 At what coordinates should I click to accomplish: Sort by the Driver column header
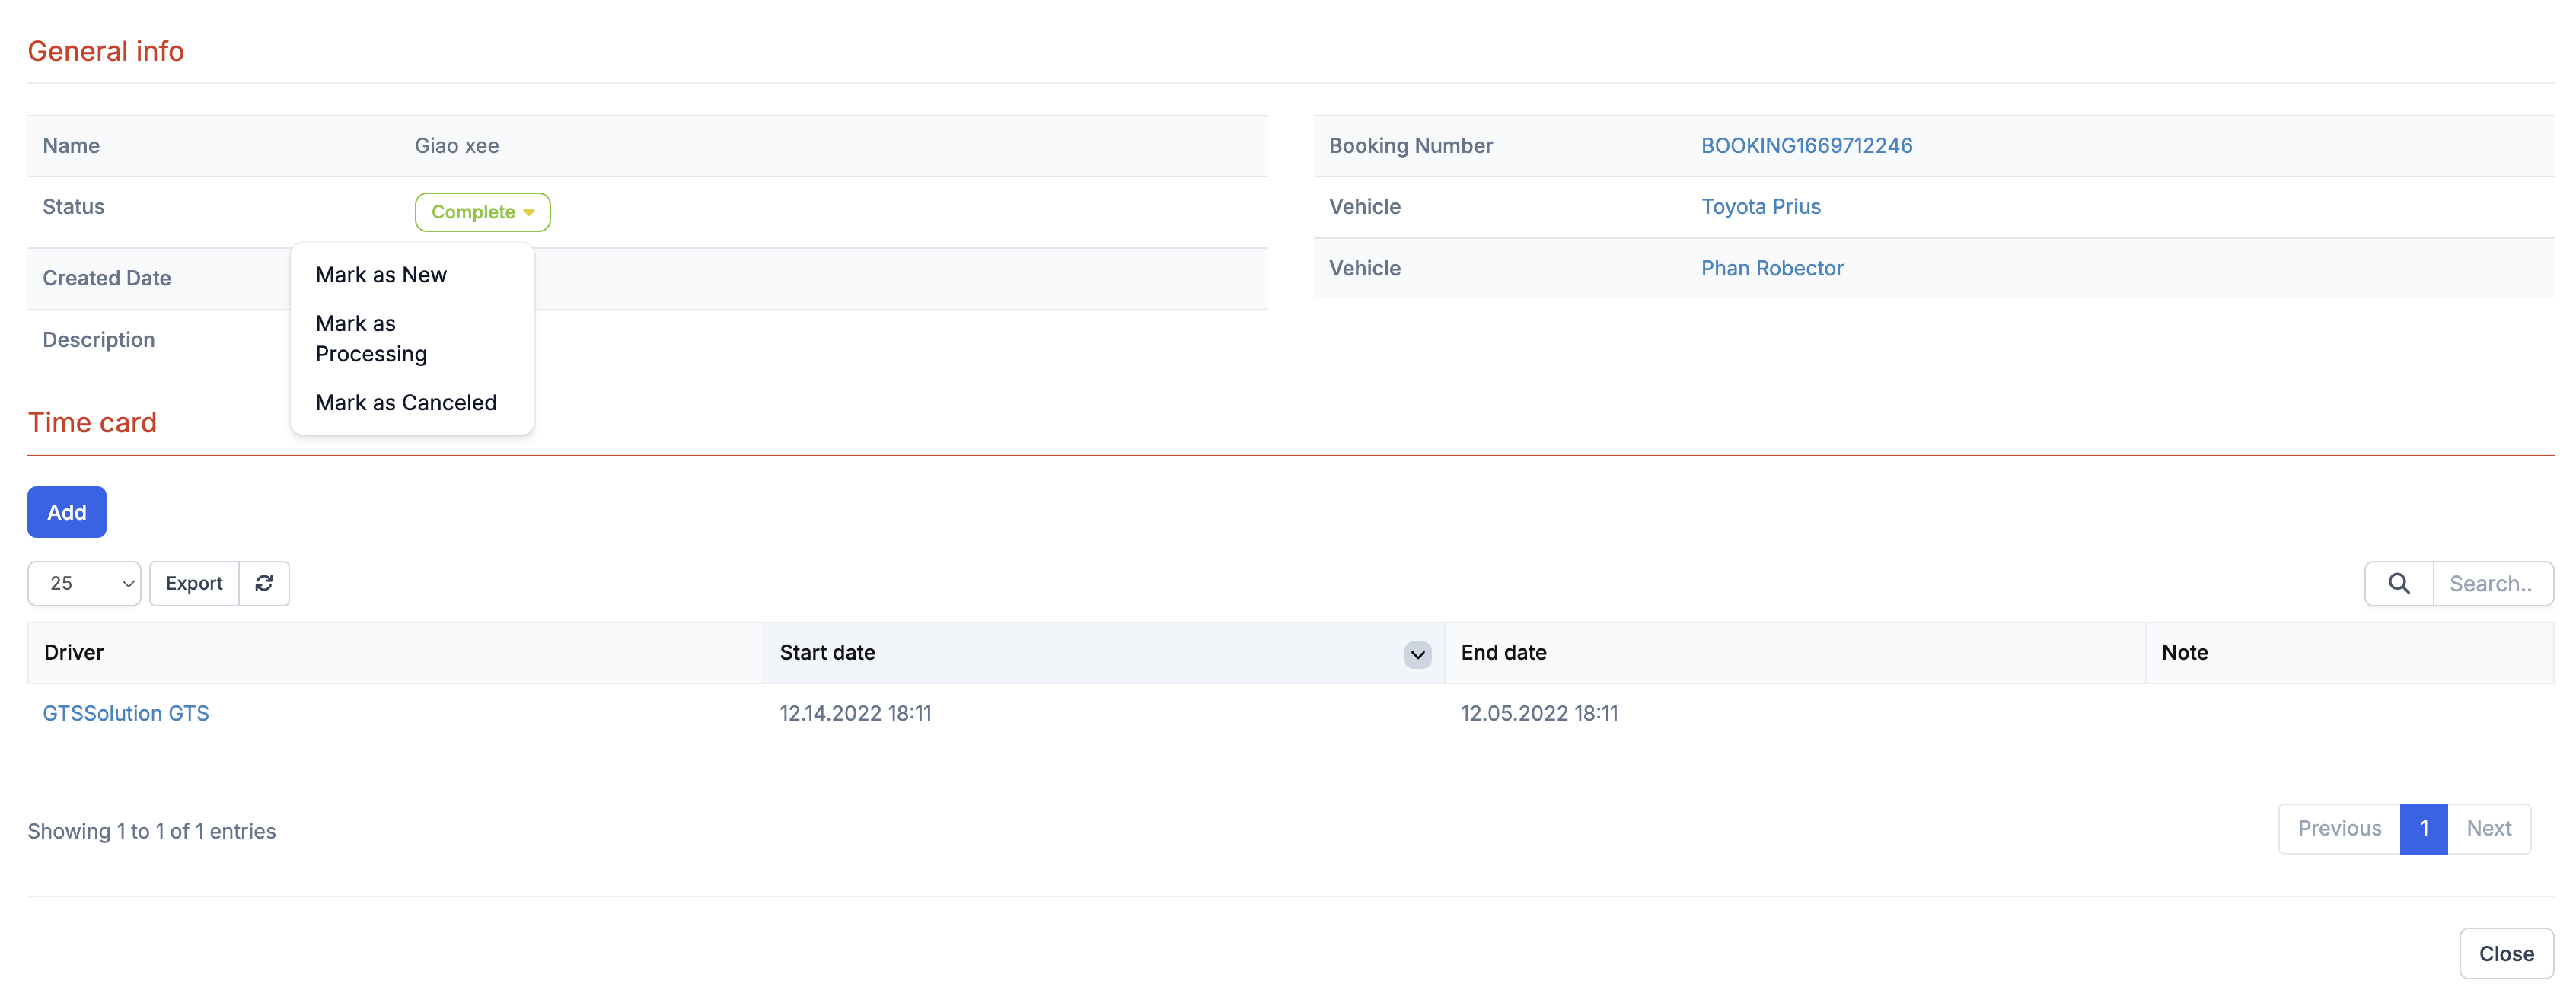pos(74,652)
